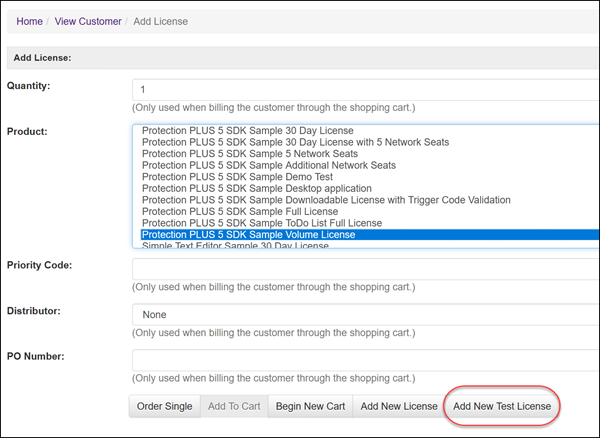Select Protection PLUS 5 SDK Sample 30 Day License

(370, 130)
